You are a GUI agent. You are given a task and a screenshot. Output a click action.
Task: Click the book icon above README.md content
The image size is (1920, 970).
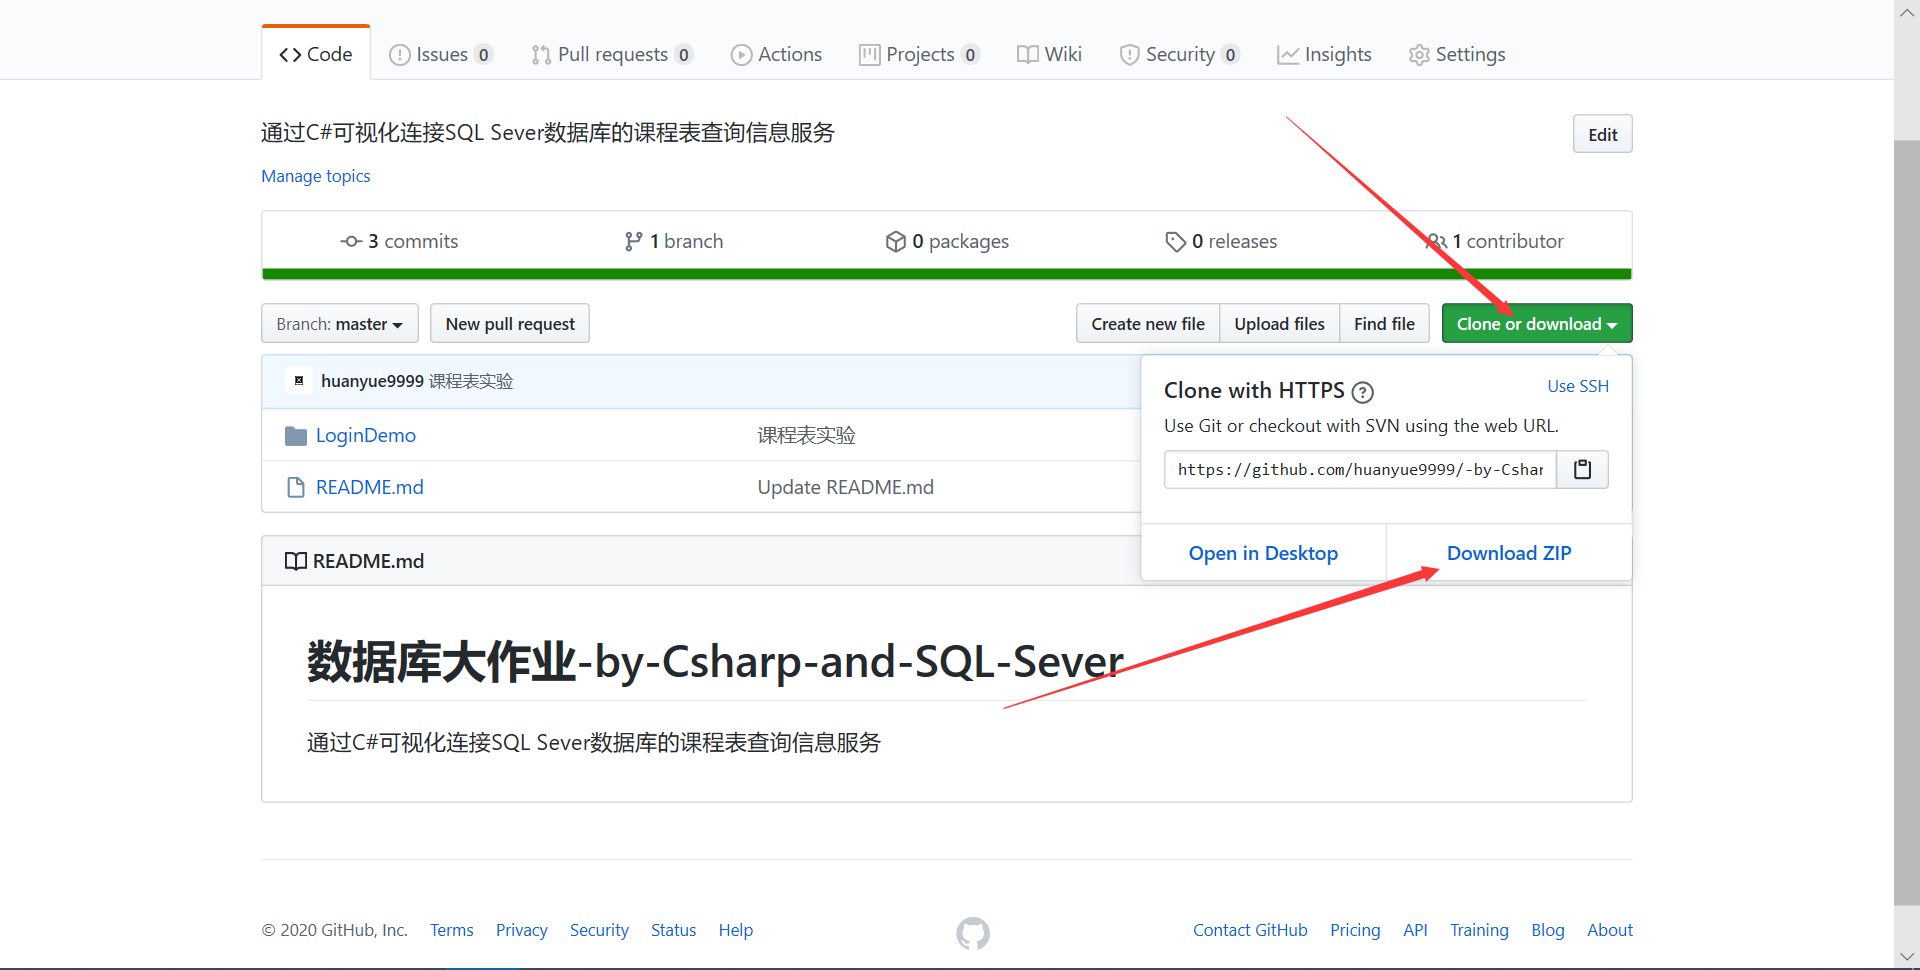point(296,560)
